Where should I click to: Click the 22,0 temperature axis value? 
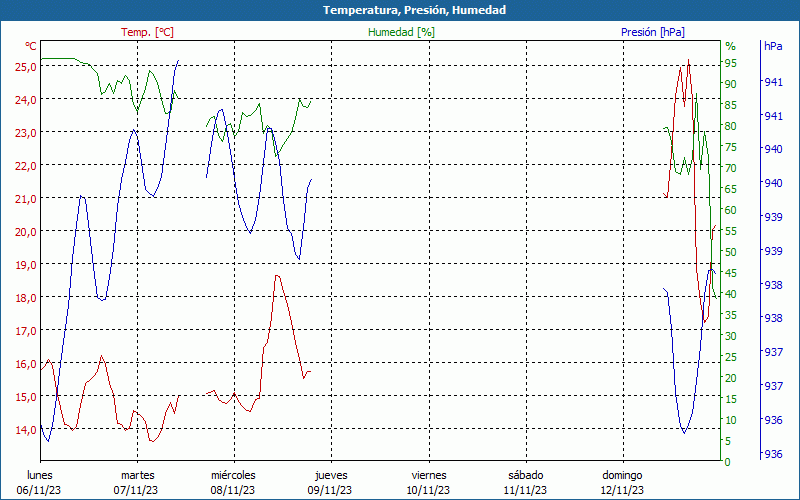click(26, 166)
